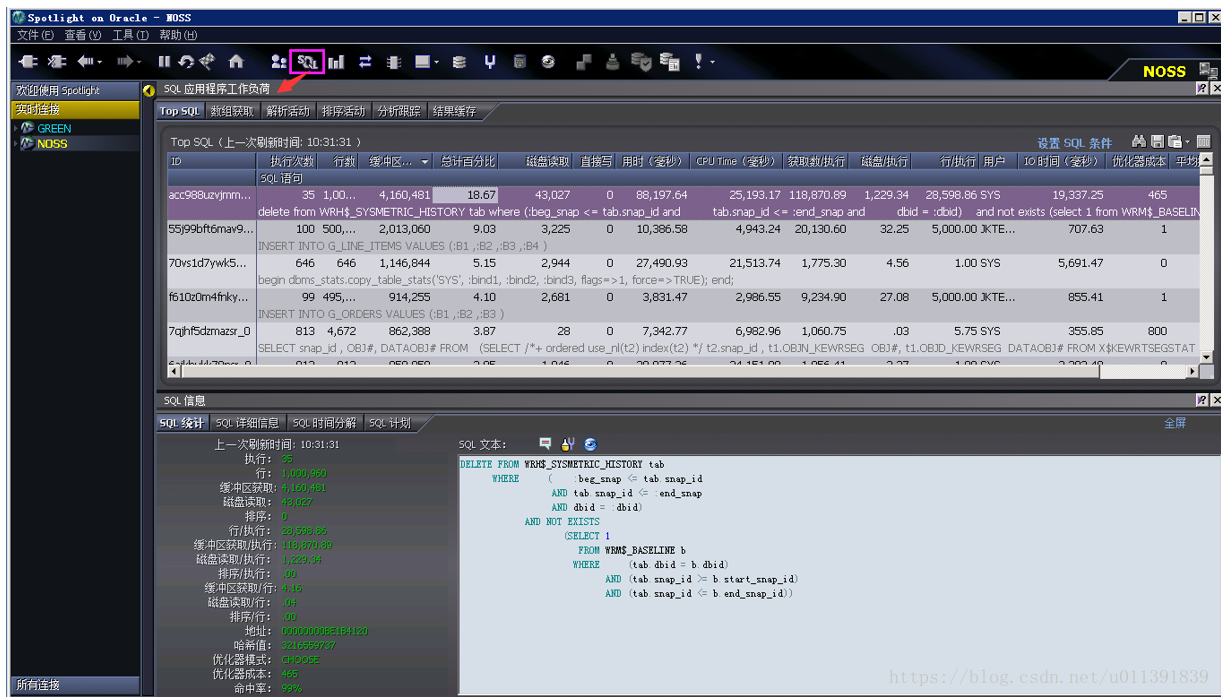Open the 欢迎使用 Spotlight sidebar section
Viewport: 1221px width, 697px height.
click(x=75, y=90)
